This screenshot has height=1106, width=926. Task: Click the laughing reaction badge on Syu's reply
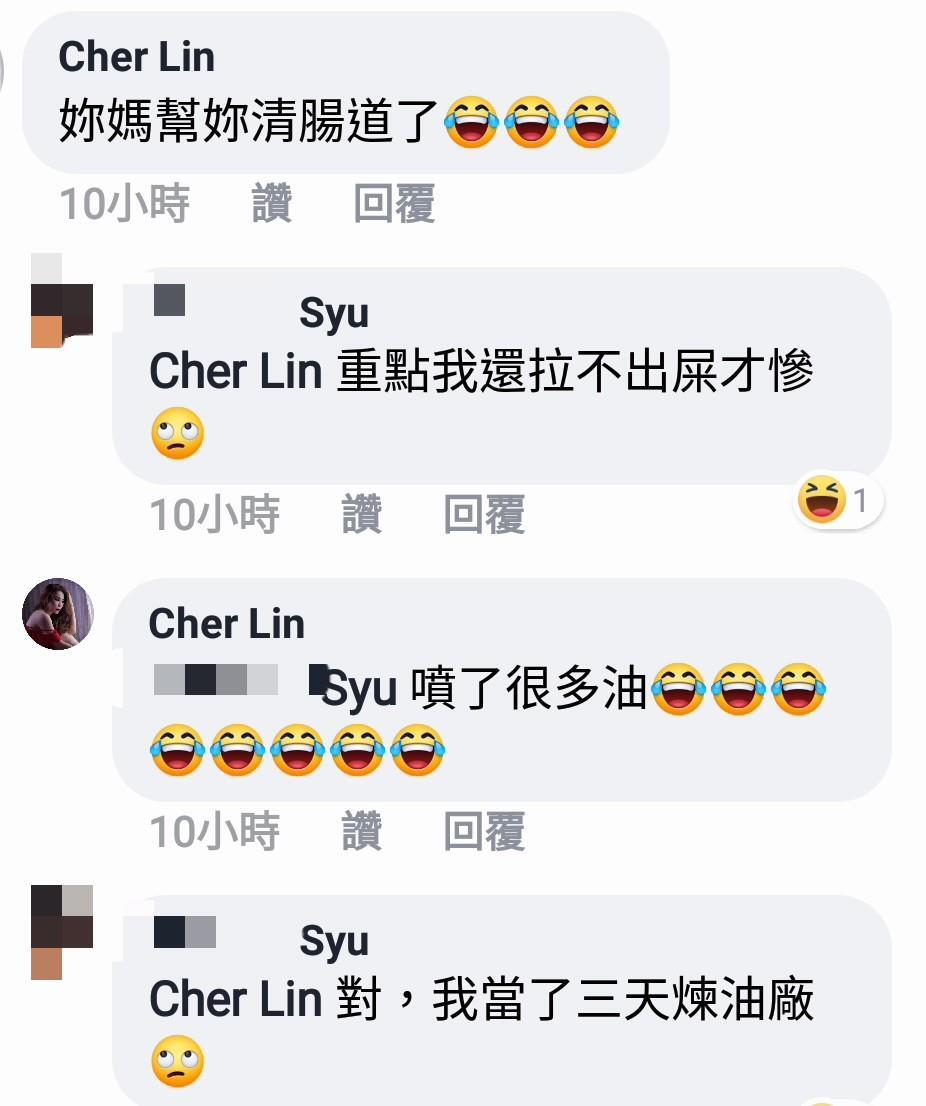coord(838,500)
